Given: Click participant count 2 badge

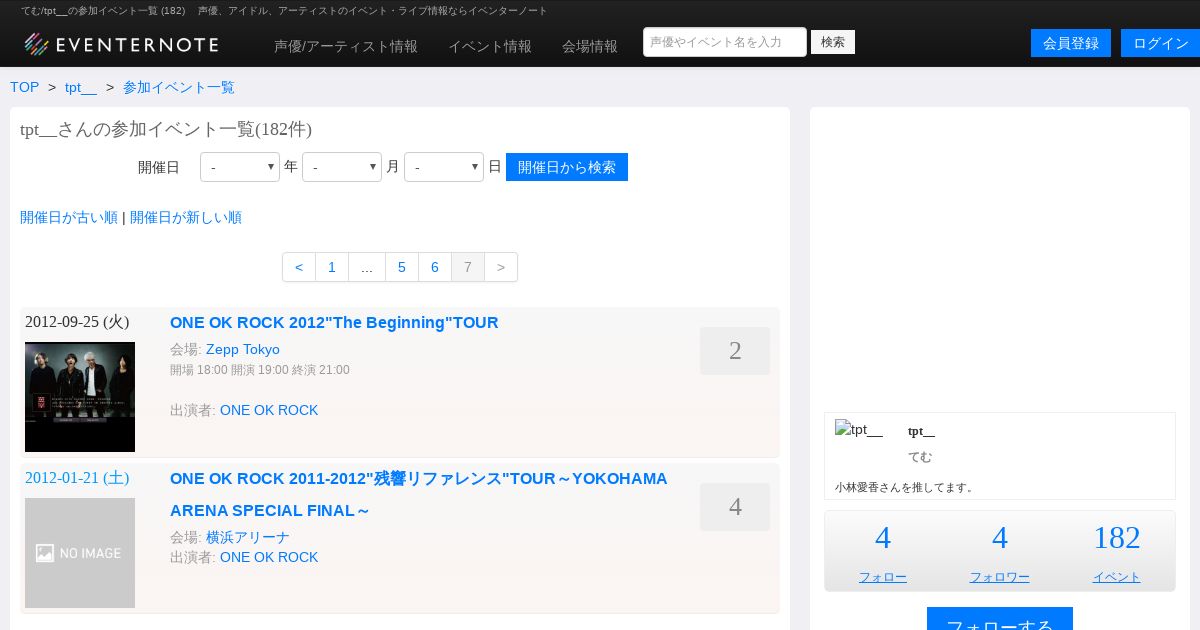Looking at the screenshot, I should coord(735,351).
